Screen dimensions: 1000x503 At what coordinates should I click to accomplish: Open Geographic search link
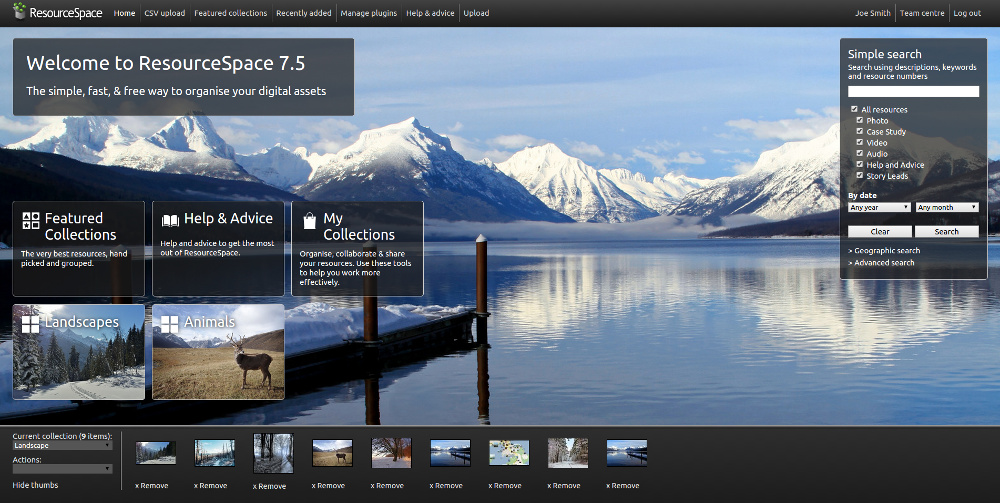[884, 251]
